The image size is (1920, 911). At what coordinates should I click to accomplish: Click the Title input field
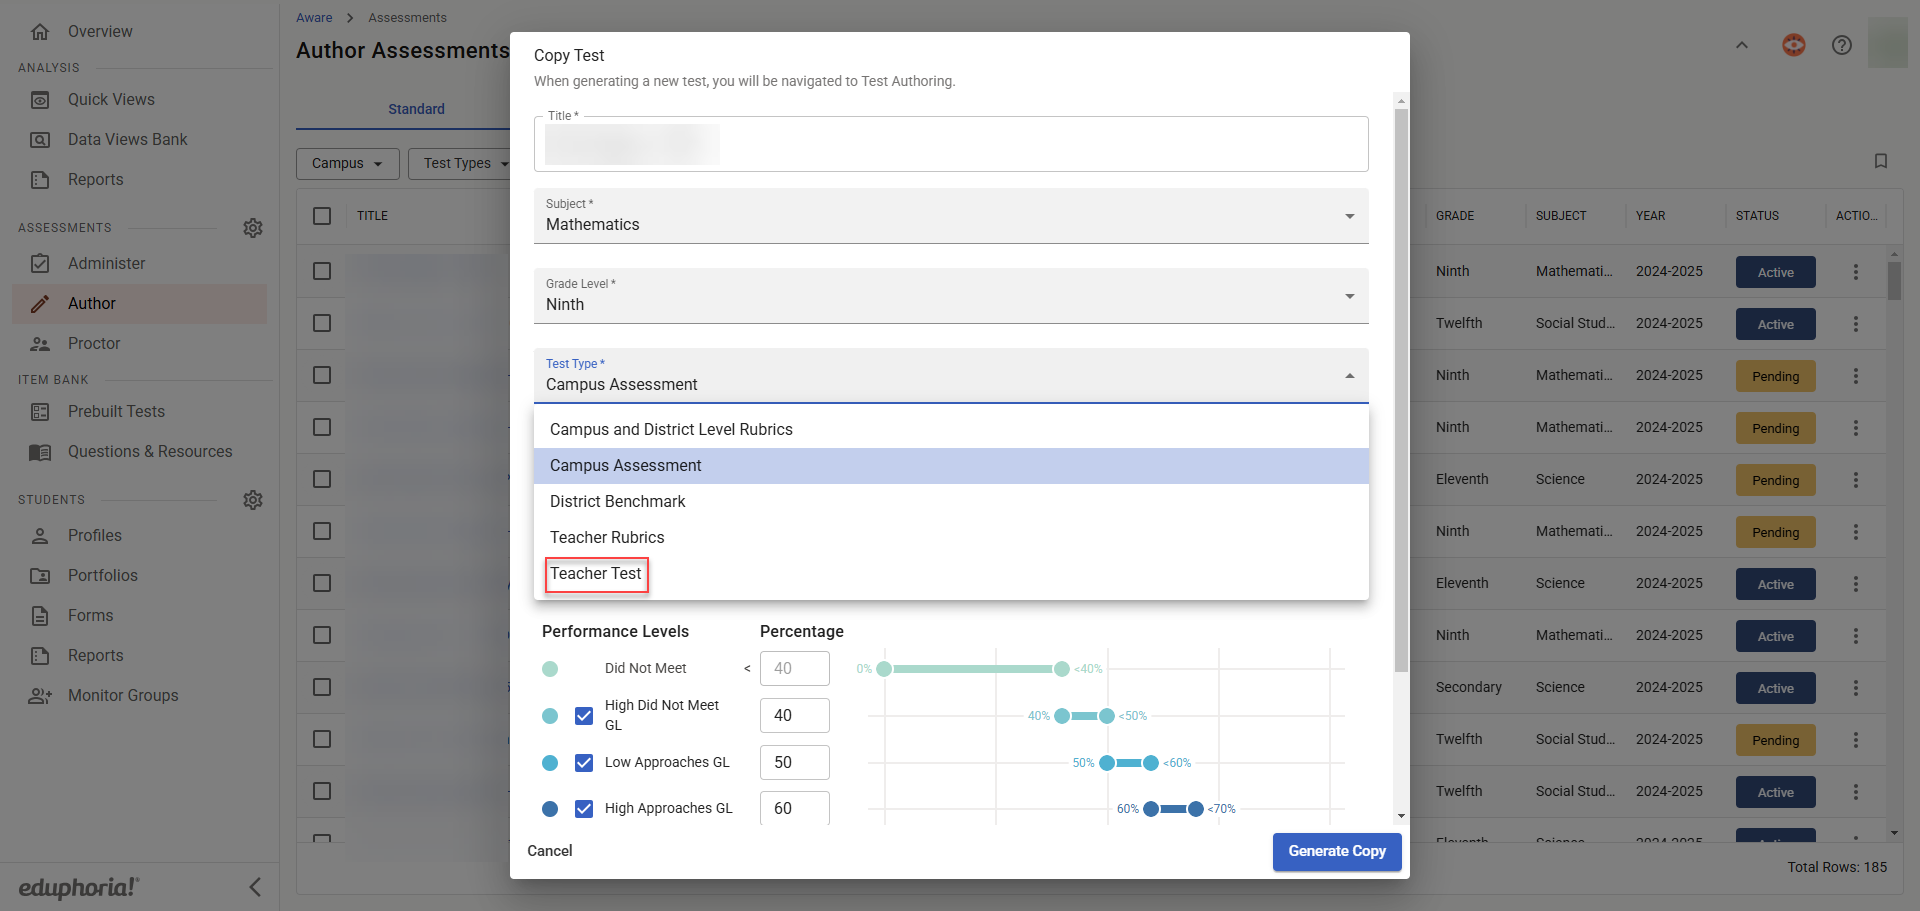pos(950,145)
